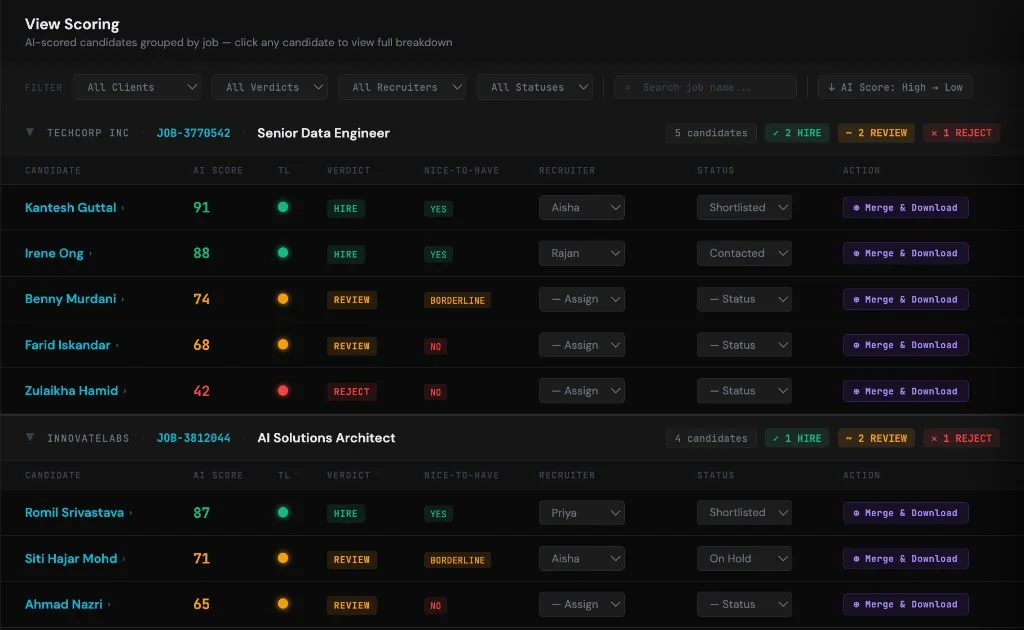Open job link JOB-3812044
Screen dimensions: 1024x630
[x=193, y=438]
